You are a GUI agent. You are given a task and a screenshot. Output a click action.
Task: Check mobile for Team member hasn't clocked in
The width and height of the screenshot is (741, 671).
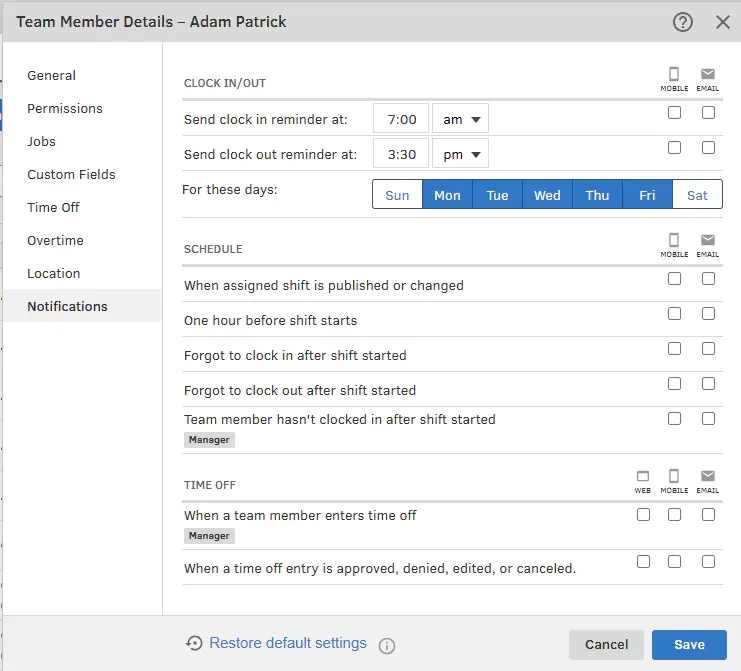coord(674,418)
